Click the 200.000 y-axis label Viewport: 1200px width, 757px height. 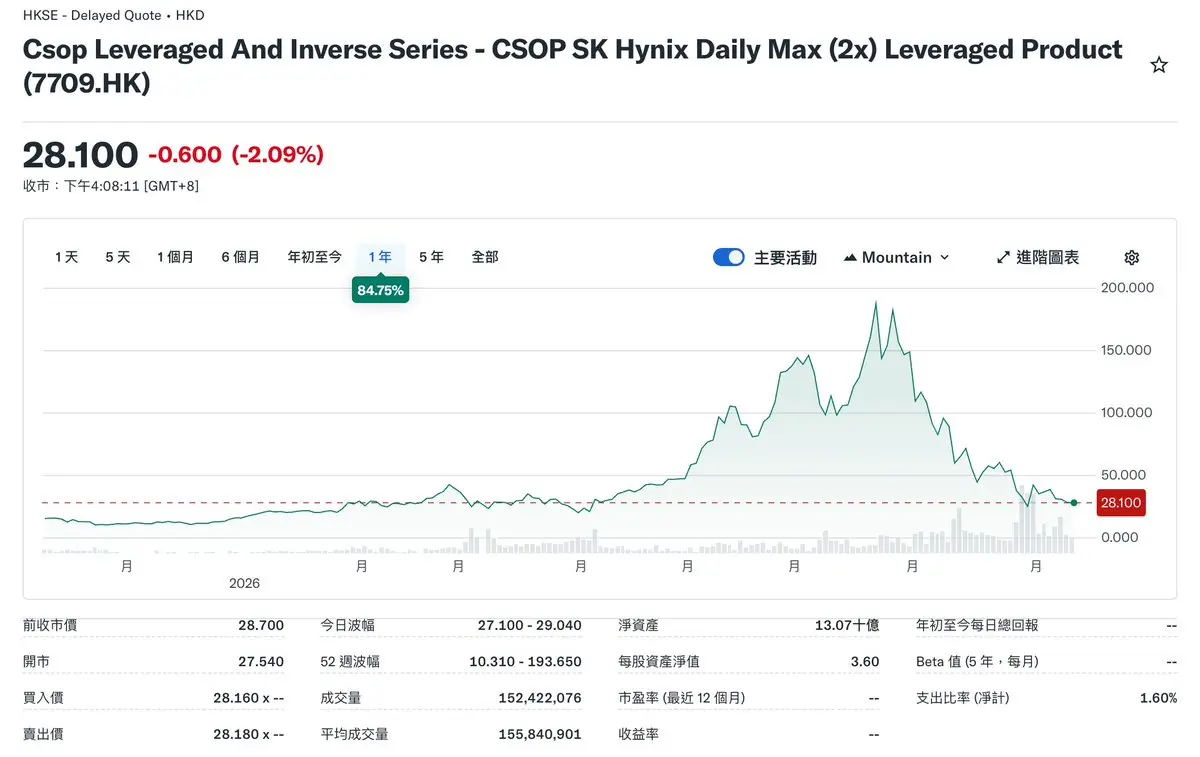tap(1127, 288)
